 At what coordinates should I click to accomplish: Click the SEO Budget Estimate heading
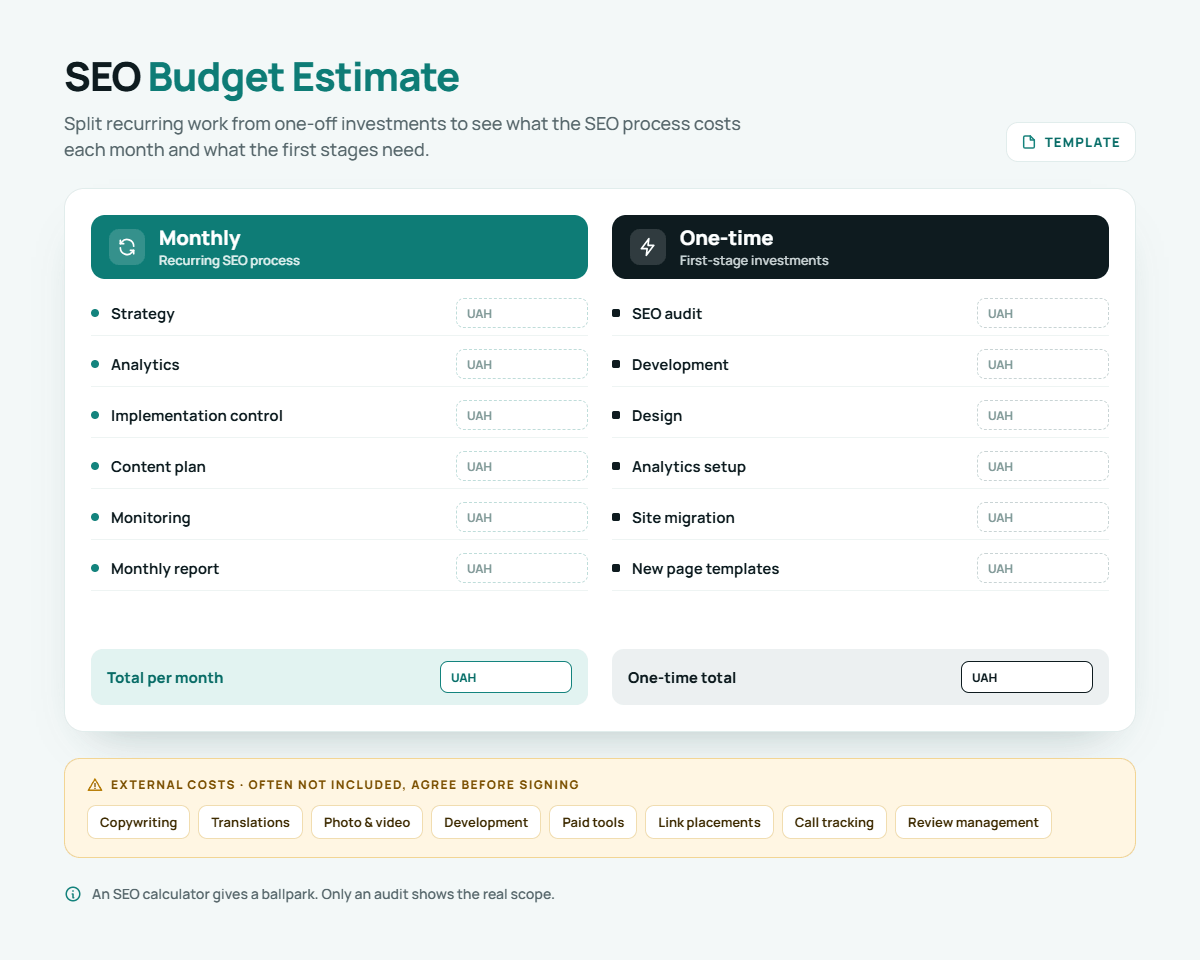pyautogui.click(x=262, y=77)
